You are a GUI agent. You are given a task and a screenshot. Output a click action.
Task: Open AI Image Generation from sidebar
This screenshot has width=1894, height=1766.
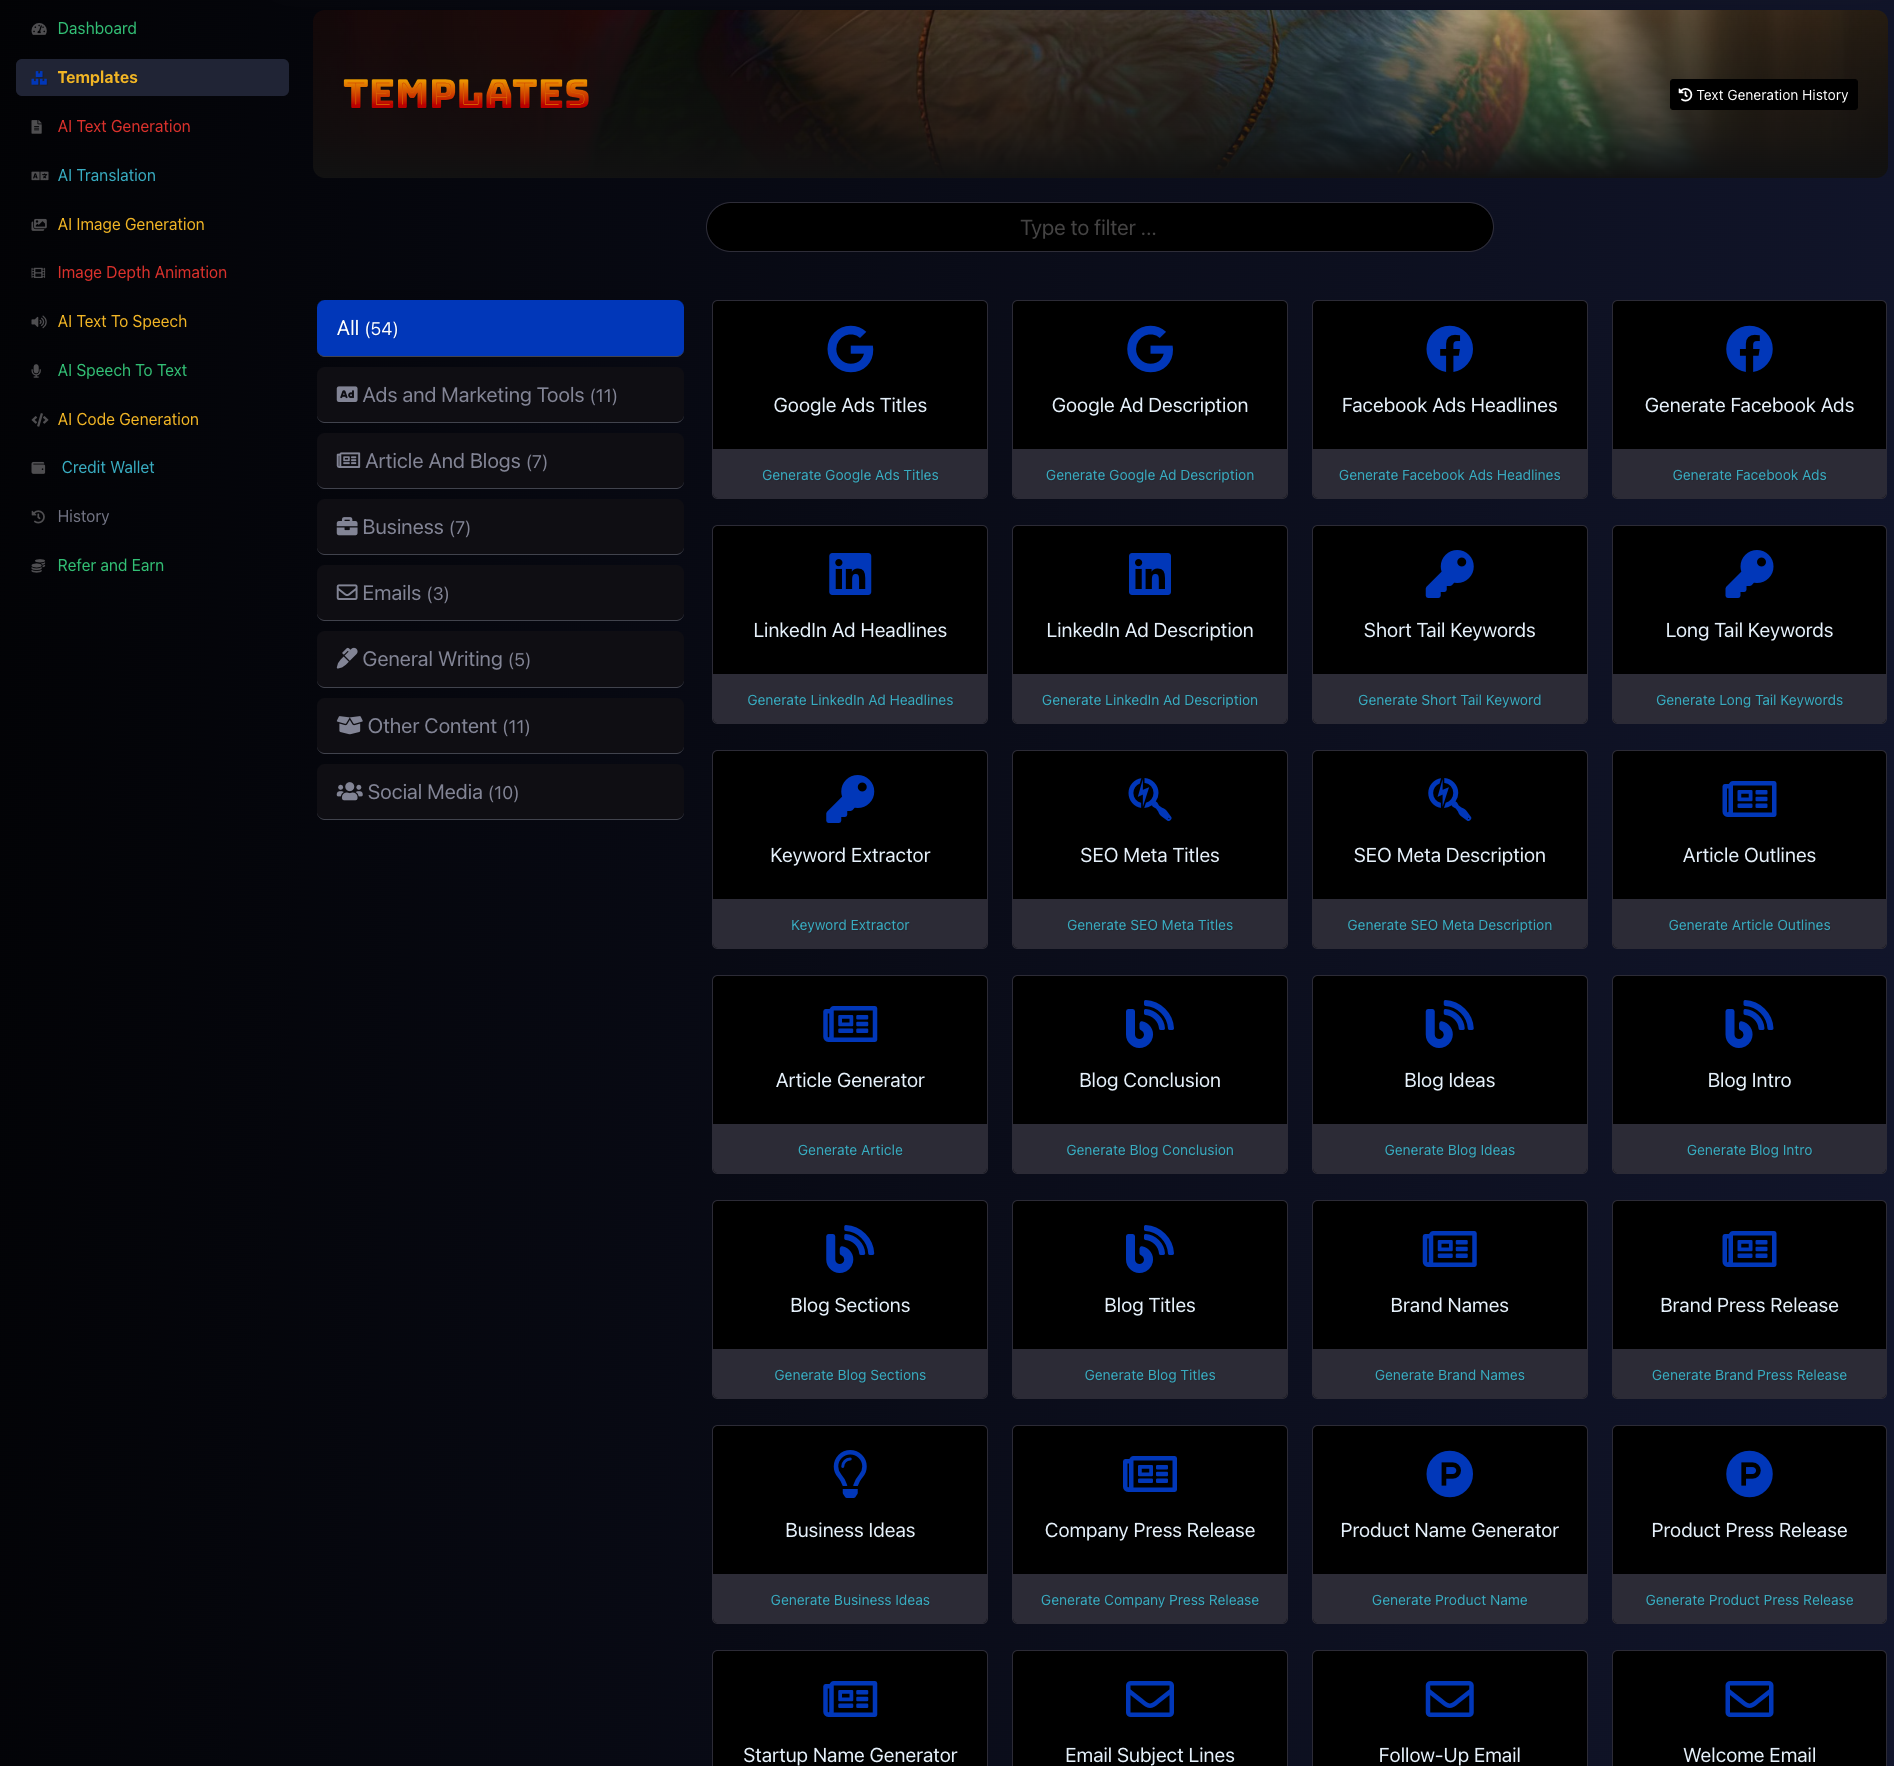131,224
